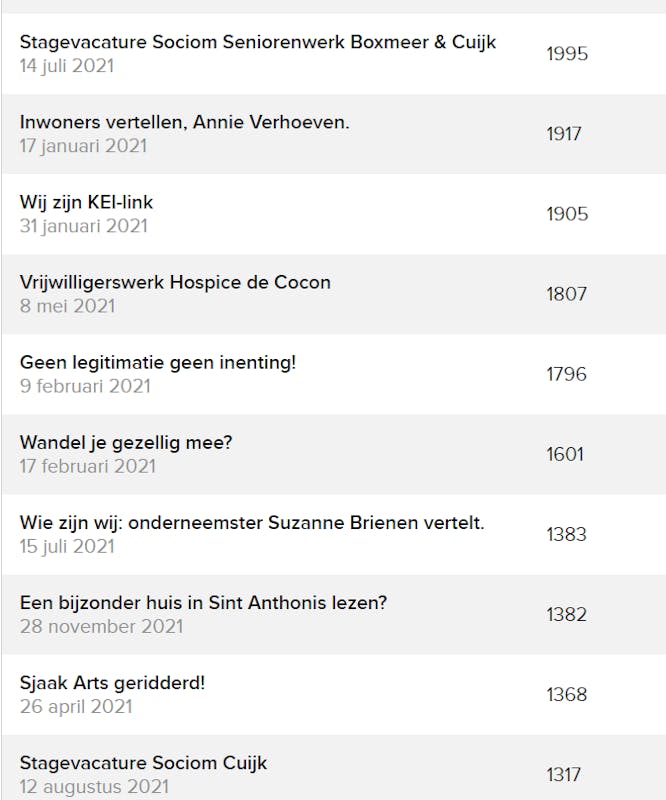Select the 1905 views number
666x800 pixels.
click(x=567, y=214)
